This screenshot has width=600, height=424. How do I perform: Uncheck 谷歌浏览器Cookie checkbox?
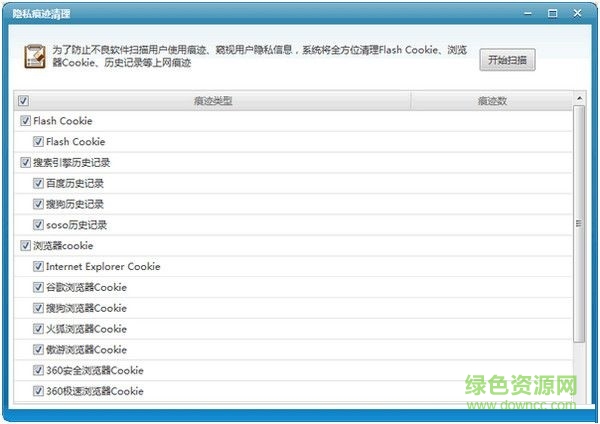point(38,287)
